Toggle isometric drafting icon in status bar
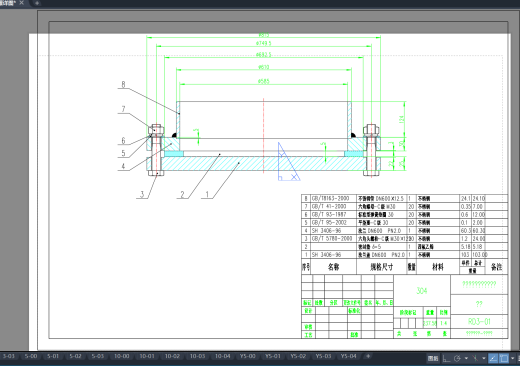Image resolution: width=520 pixels, height=366 pixels. [475, 359]
